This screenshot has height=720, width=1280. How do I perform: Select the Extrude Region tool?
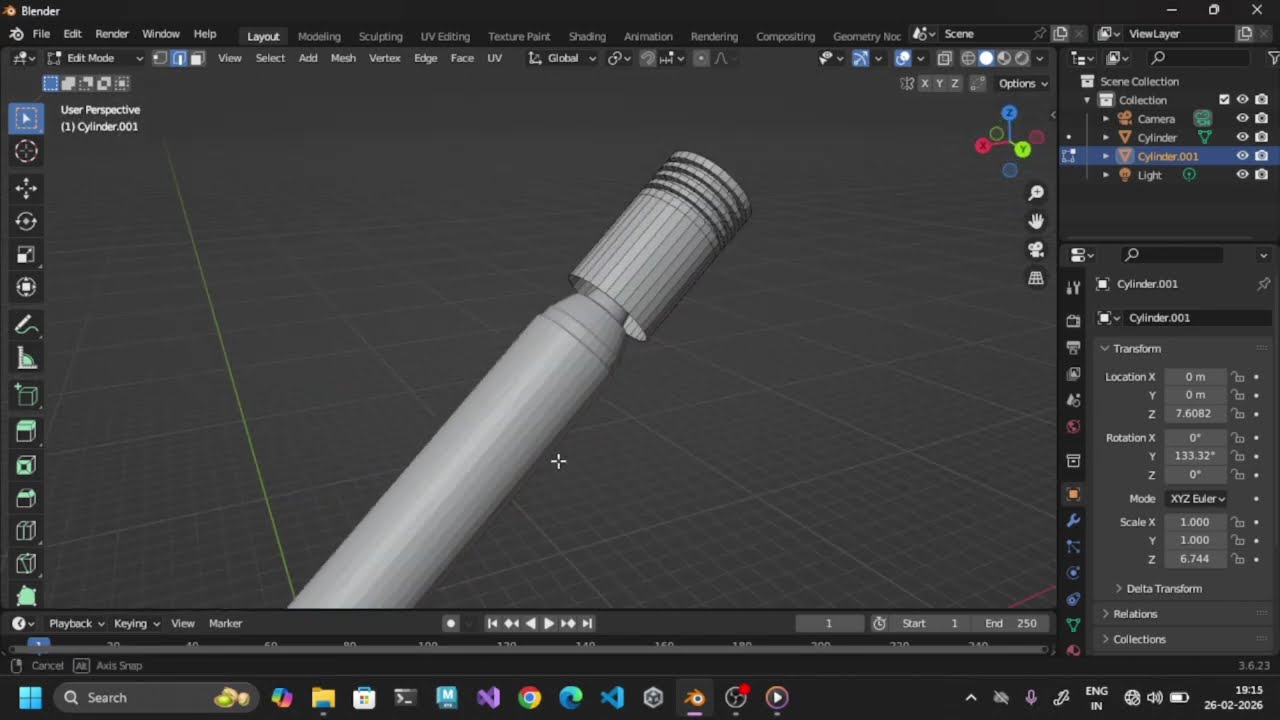(x=26, y=432)
